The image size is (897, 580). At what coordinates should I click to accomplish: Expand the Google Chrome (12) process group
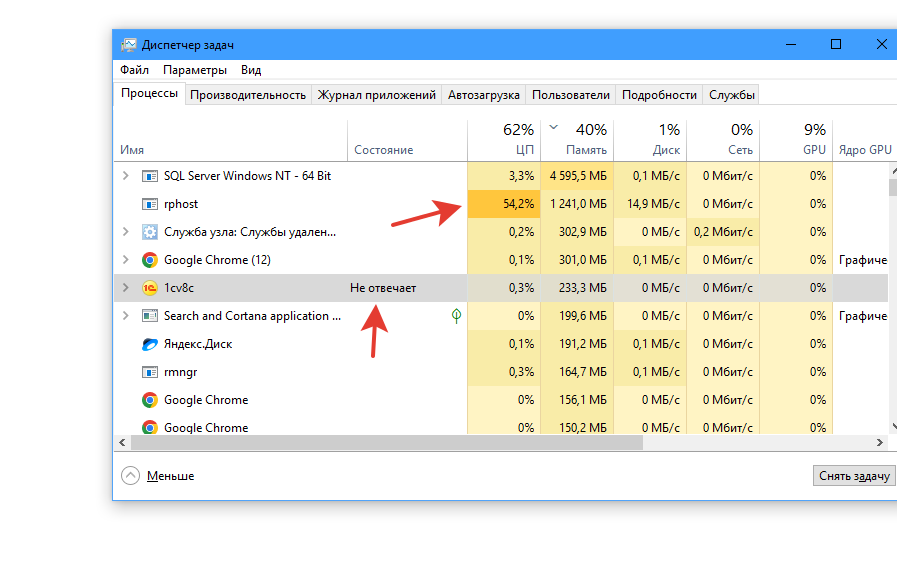pyautogui.click(x=125, y=260)
